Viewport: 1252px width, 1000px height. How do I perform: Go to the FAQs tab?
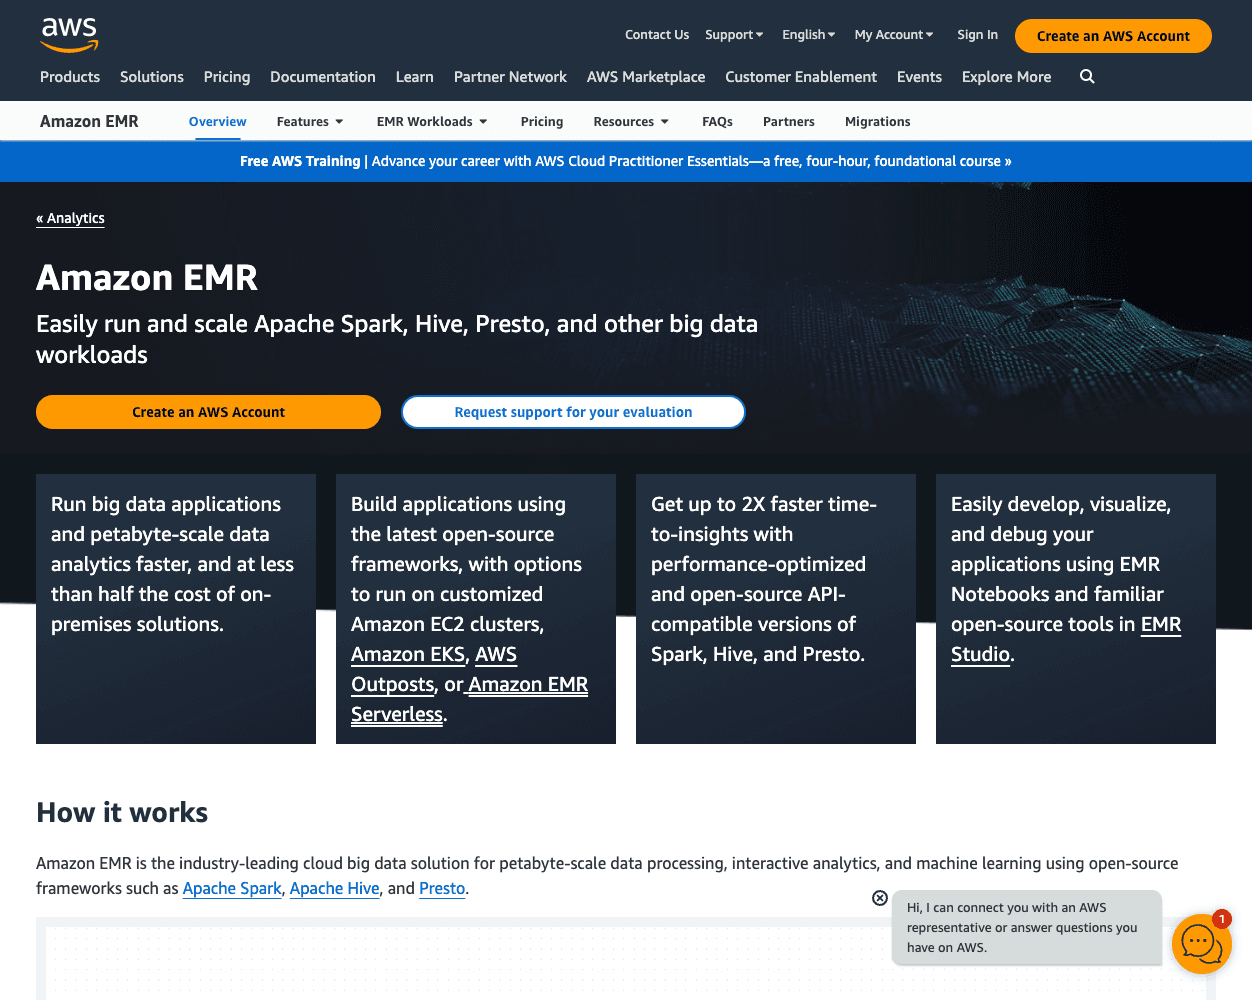(x=717, y=122)
